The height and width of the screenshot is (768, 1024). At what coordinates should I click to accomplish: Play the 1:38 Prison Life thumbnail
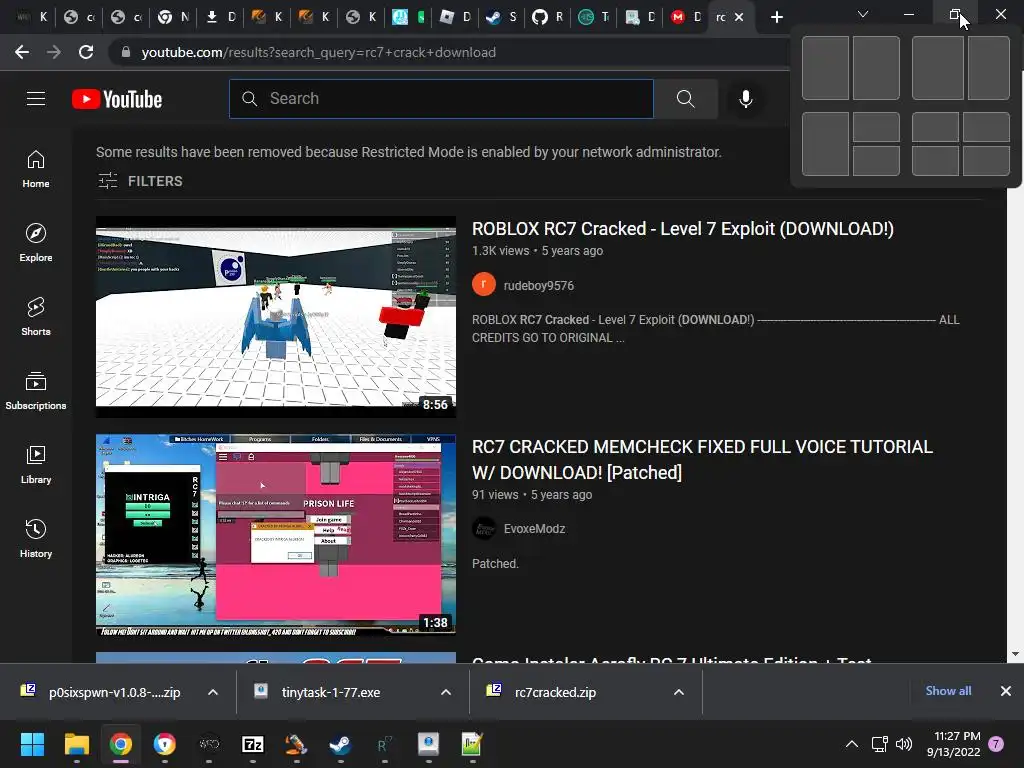[x=276, y=535]
